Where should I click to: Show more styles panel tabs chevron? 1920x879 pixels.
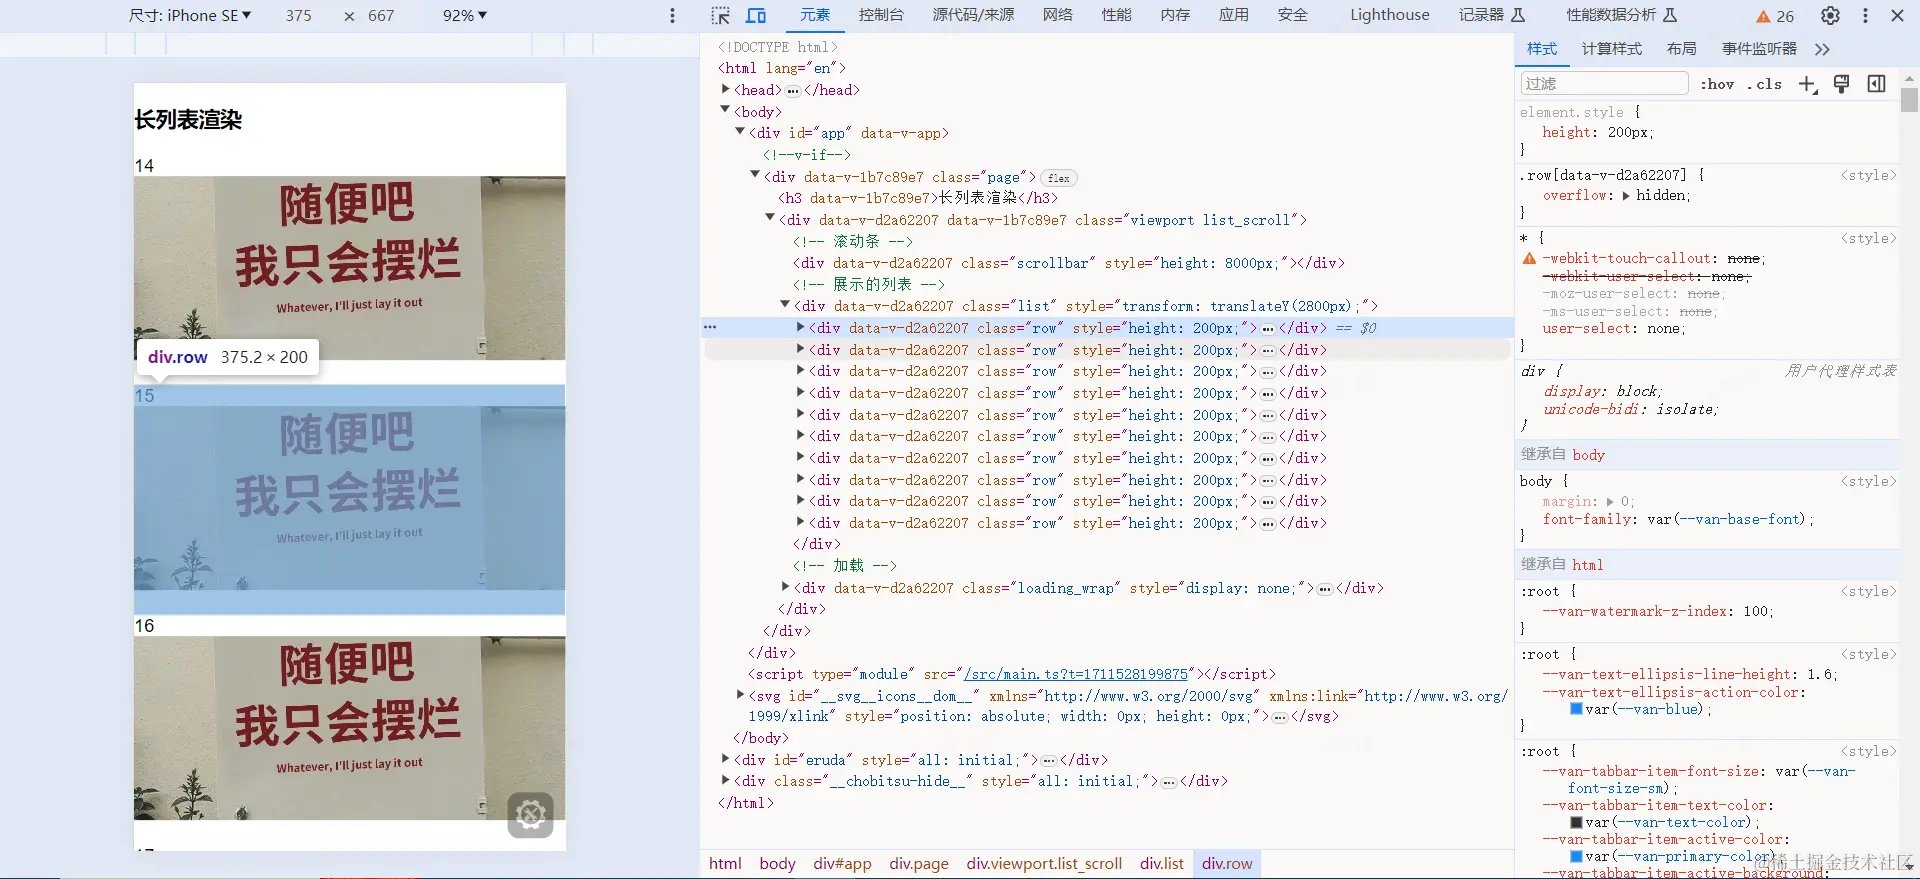1822,49
